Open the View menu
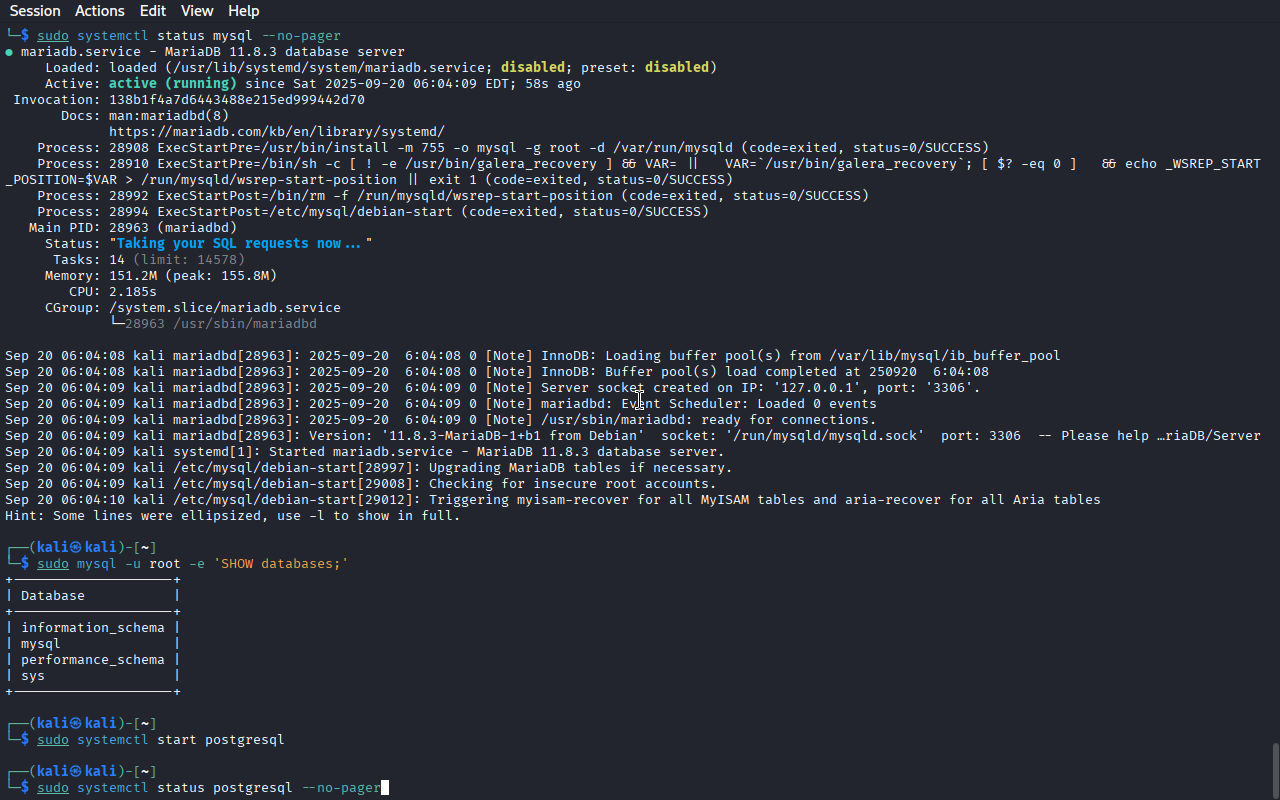Screen dimensions: 1280x800 tap(197, 11)
